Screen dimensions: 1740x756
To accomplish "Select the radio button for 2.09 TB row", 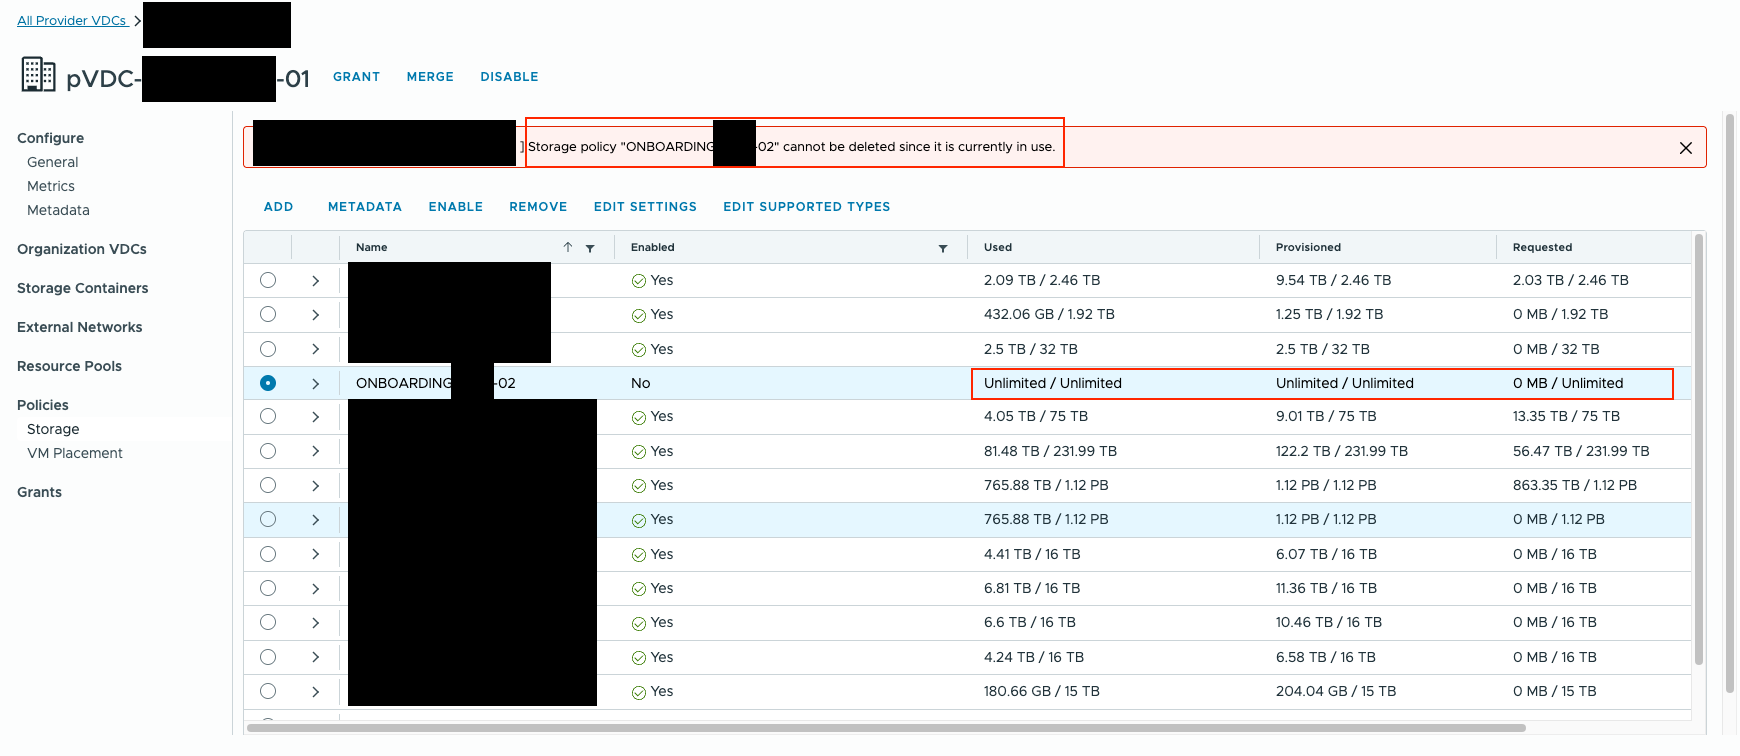I will coord(268,280).
